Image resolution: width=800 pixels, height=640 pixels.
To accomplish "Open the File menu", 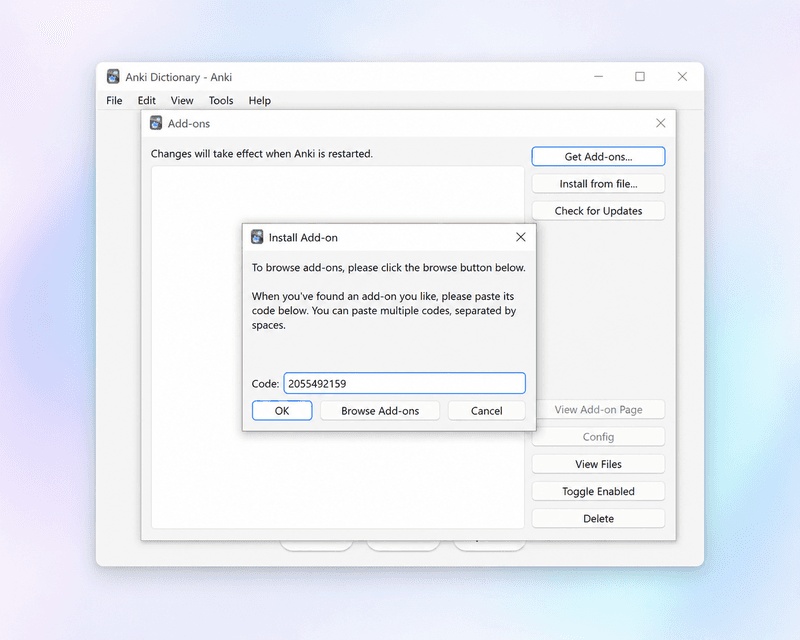I will click(114, 101).
